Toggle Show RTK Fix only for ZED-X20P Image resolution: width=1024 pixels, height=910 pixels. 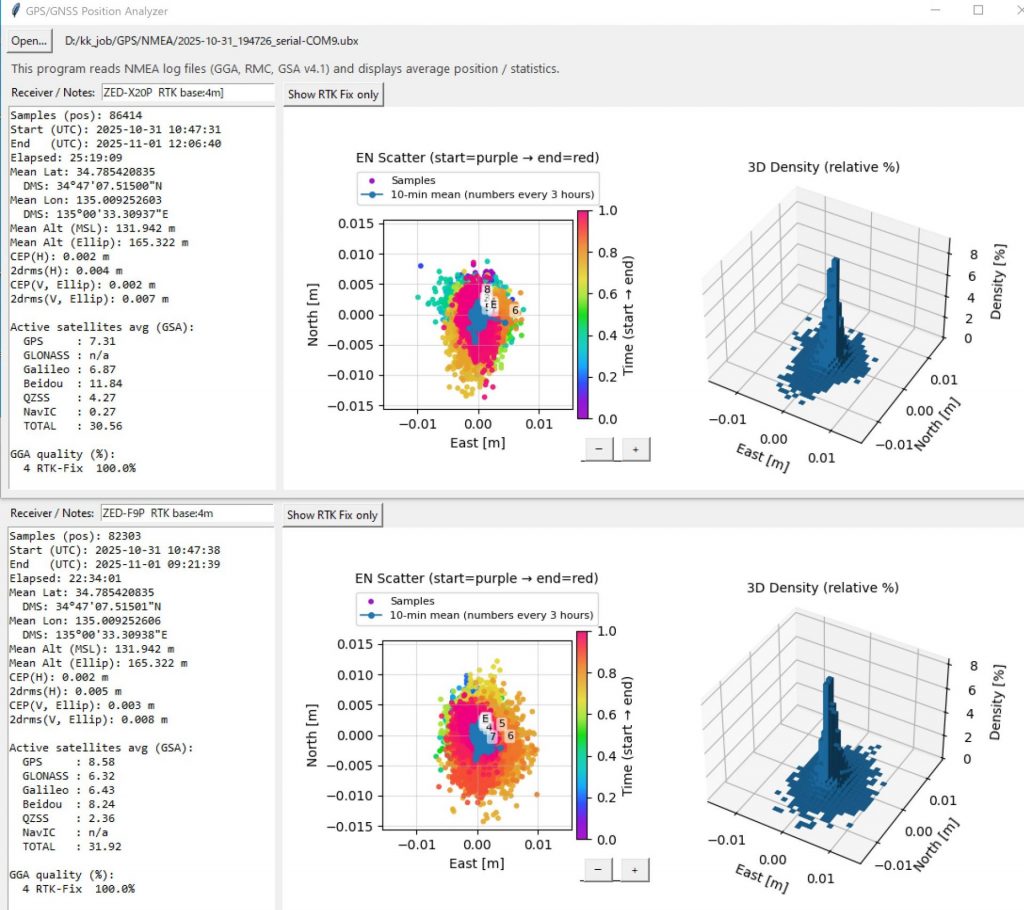pos(333,94)
